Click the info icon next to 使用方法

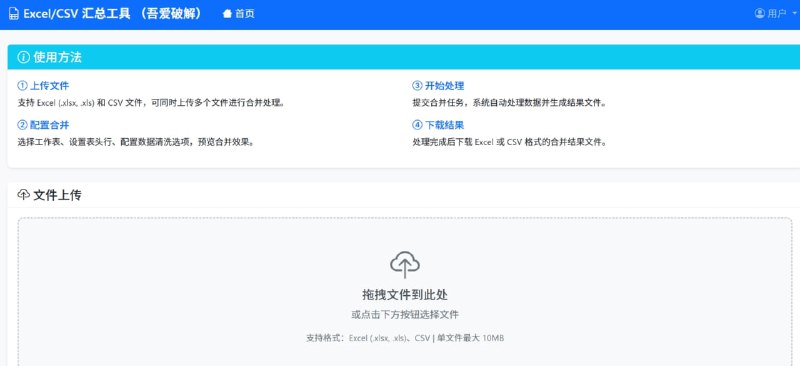click(23, 57)
